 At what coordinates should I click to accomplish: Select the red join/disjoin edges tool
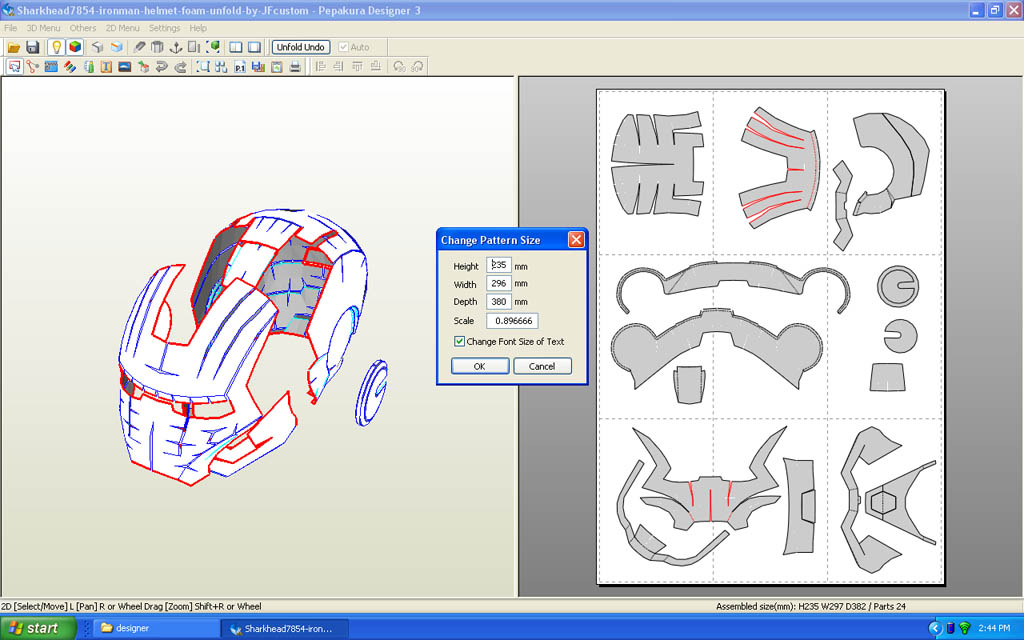point(33,67)
